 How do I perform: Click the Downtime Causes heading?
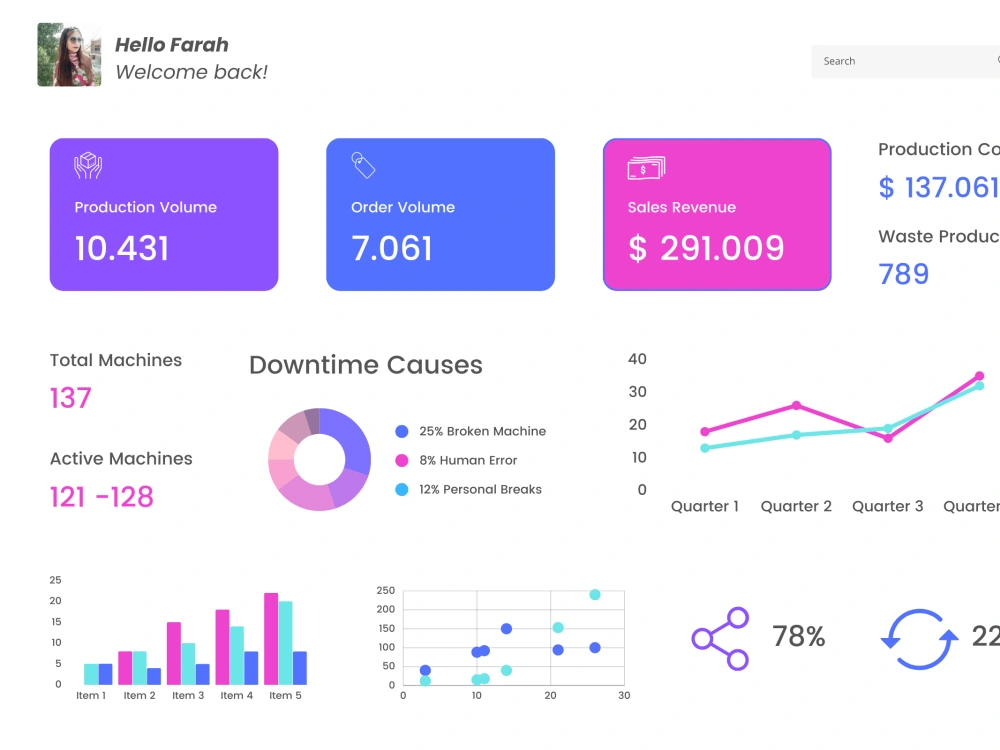point(365,365)
